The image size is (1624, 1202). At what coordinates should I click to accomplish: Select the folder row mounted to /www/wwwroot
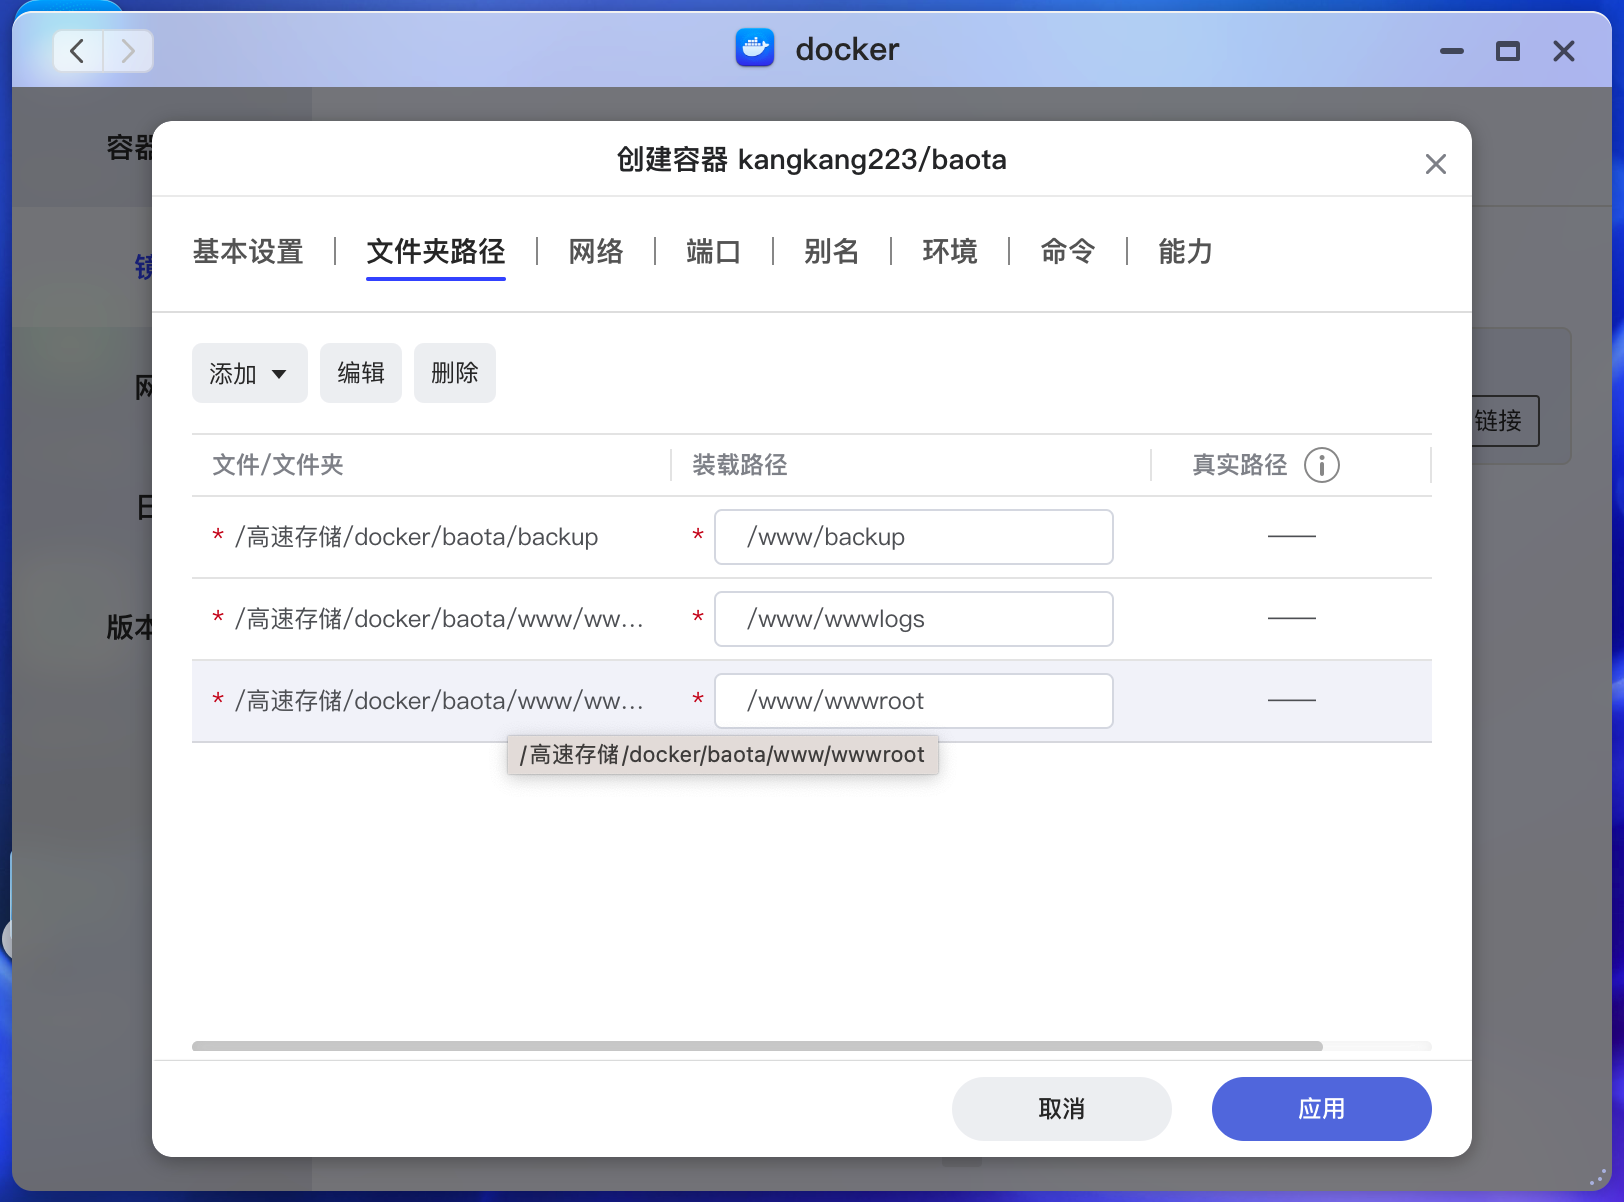coord(812,701)
